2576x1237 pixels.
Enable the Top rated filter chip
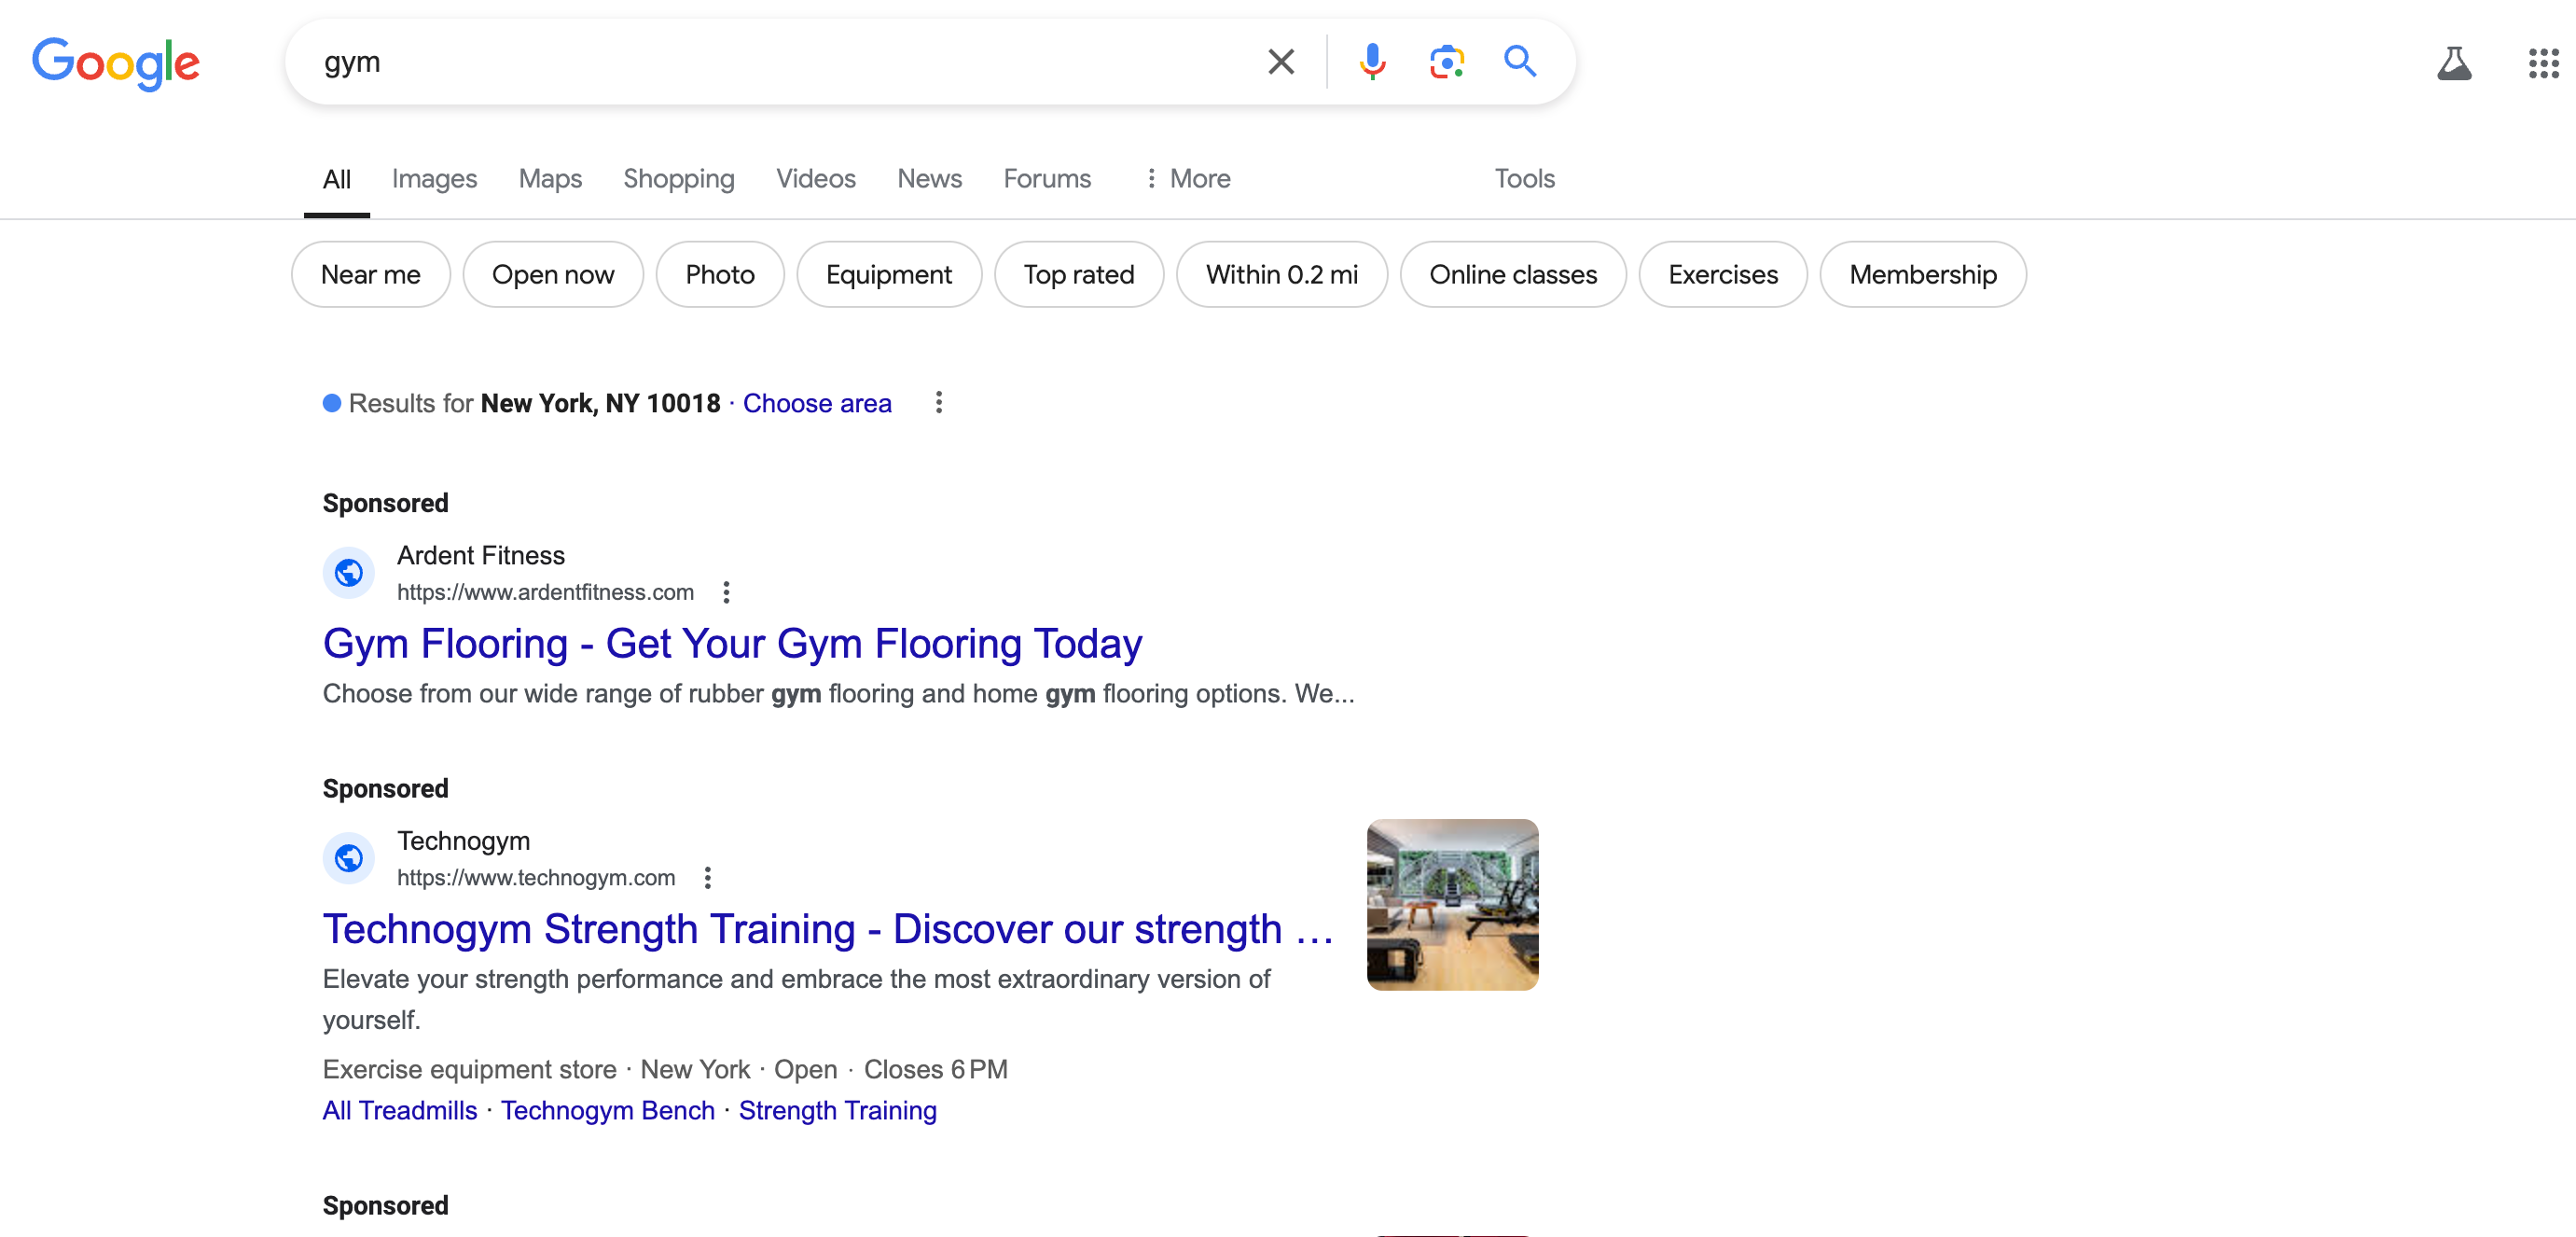1078,275
